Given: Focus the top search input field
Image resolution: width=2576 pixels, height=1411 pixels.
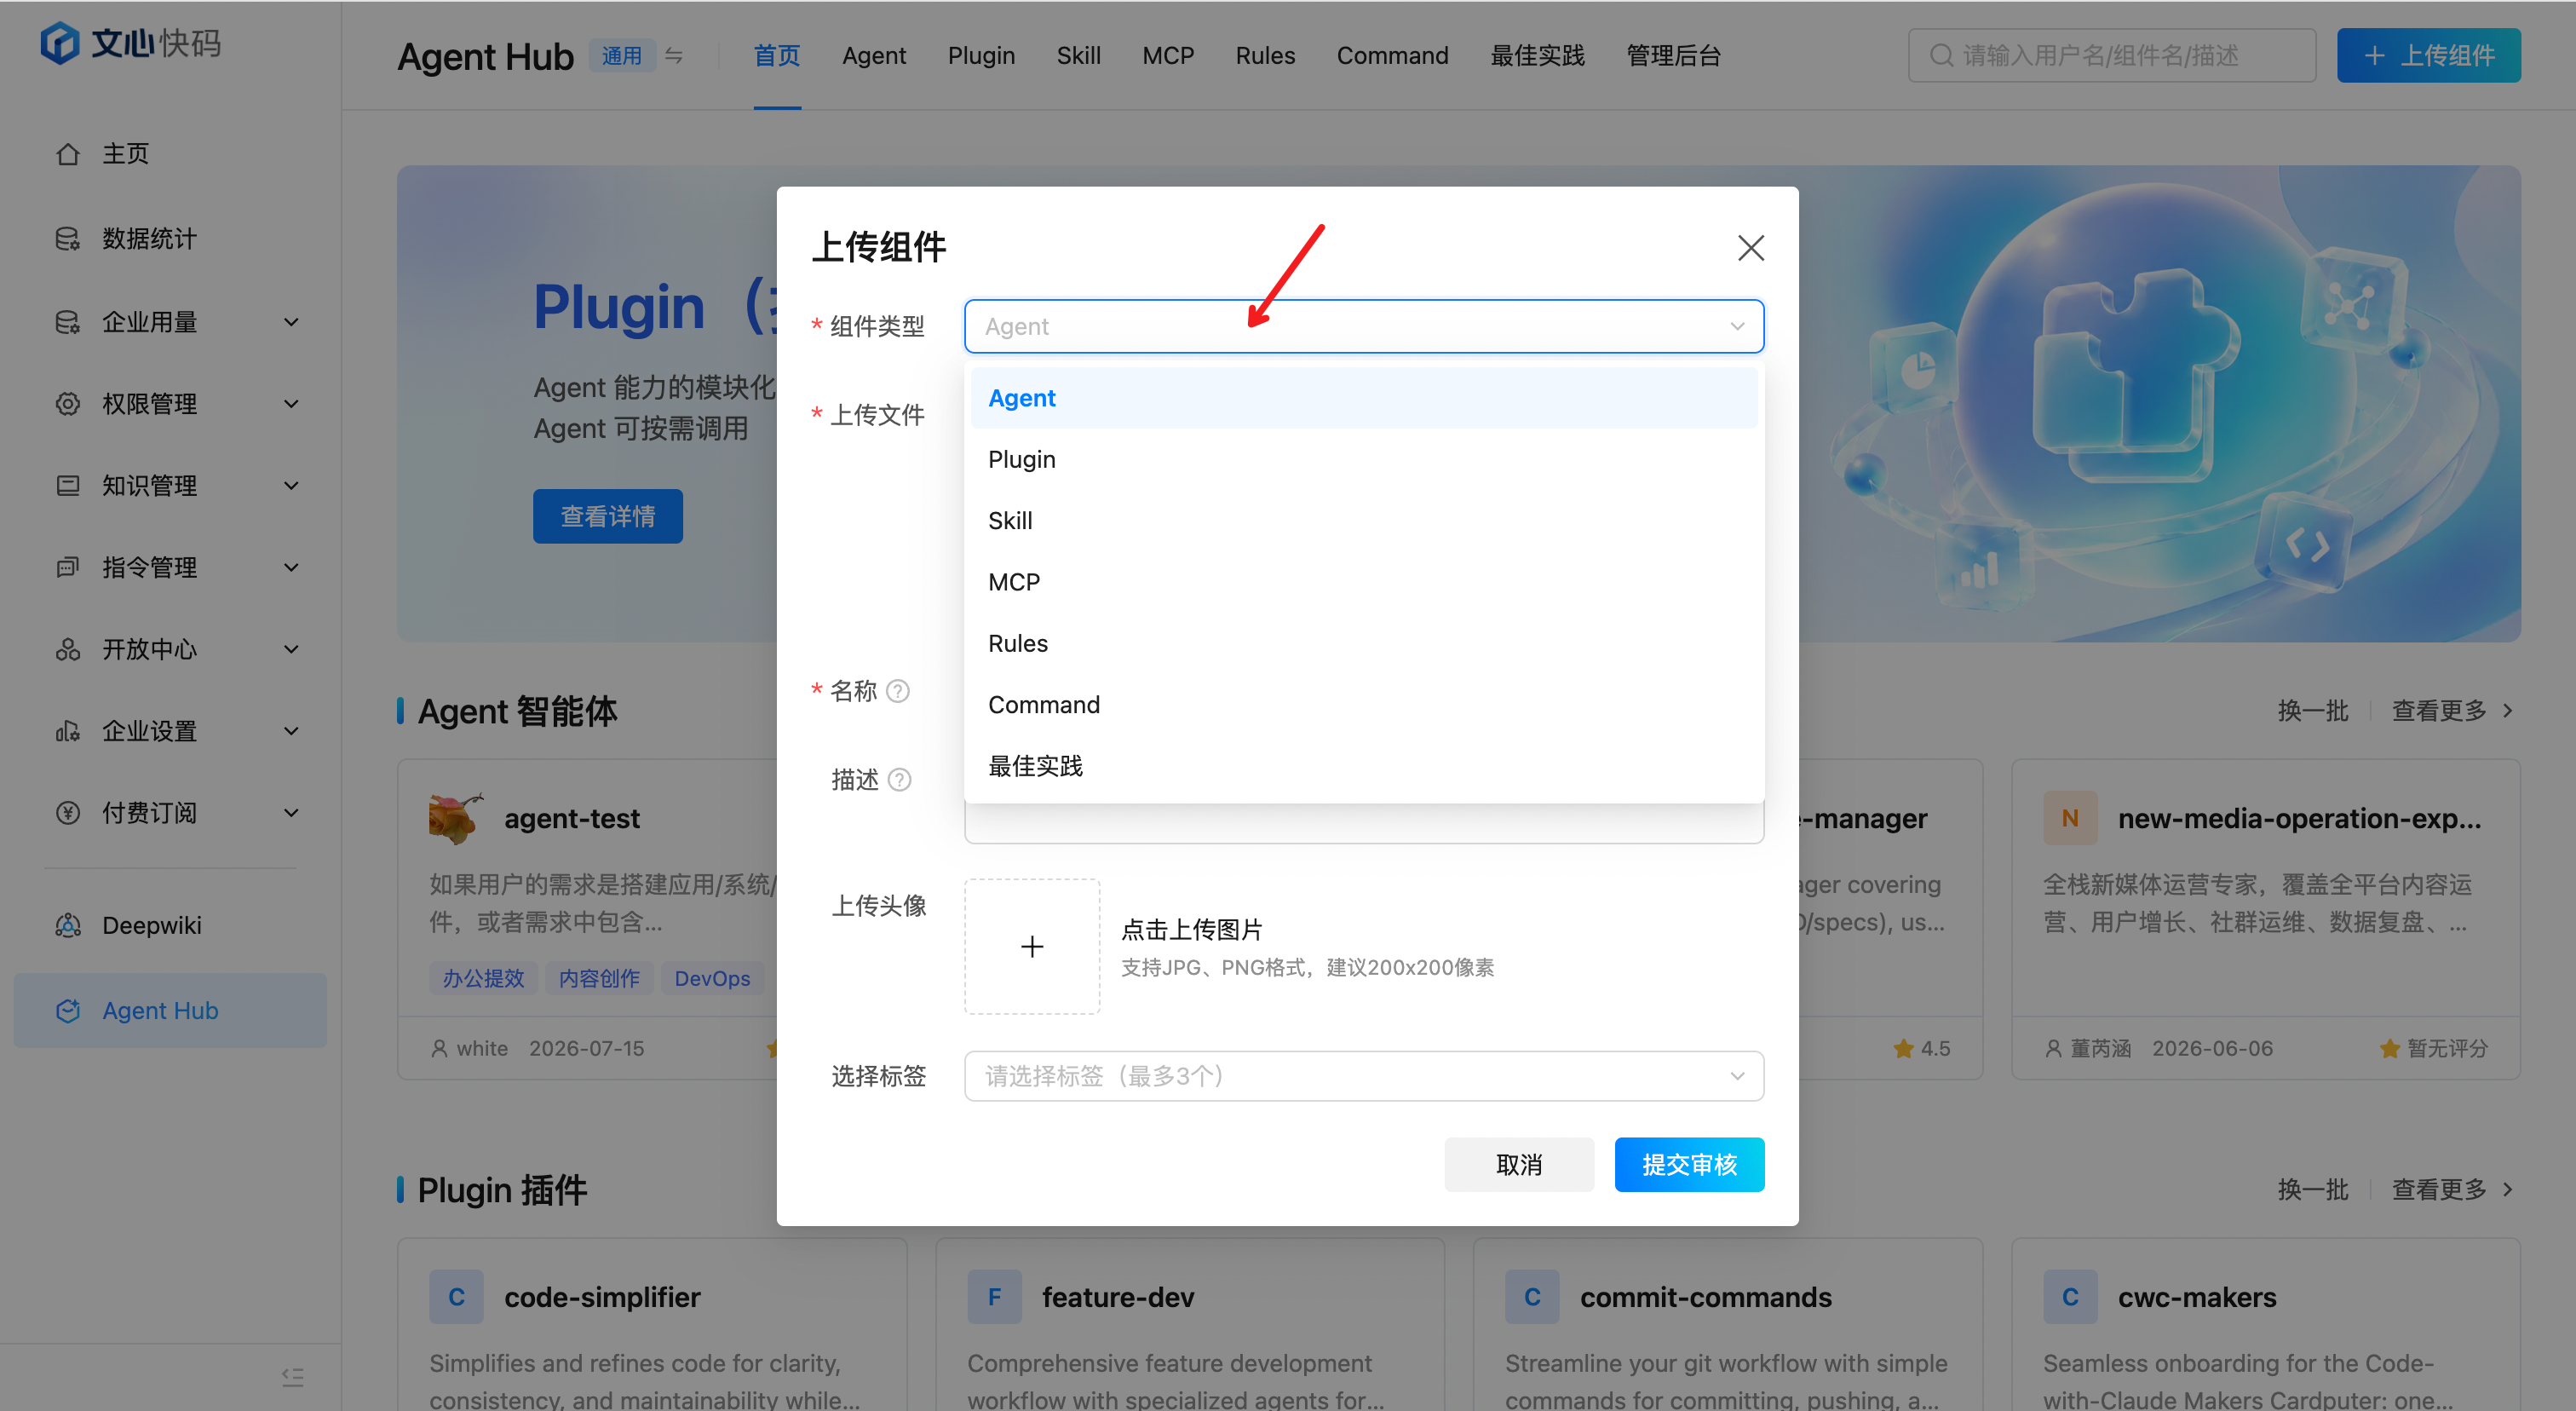Looking at the screenshot, I should tap(2111, 56).
